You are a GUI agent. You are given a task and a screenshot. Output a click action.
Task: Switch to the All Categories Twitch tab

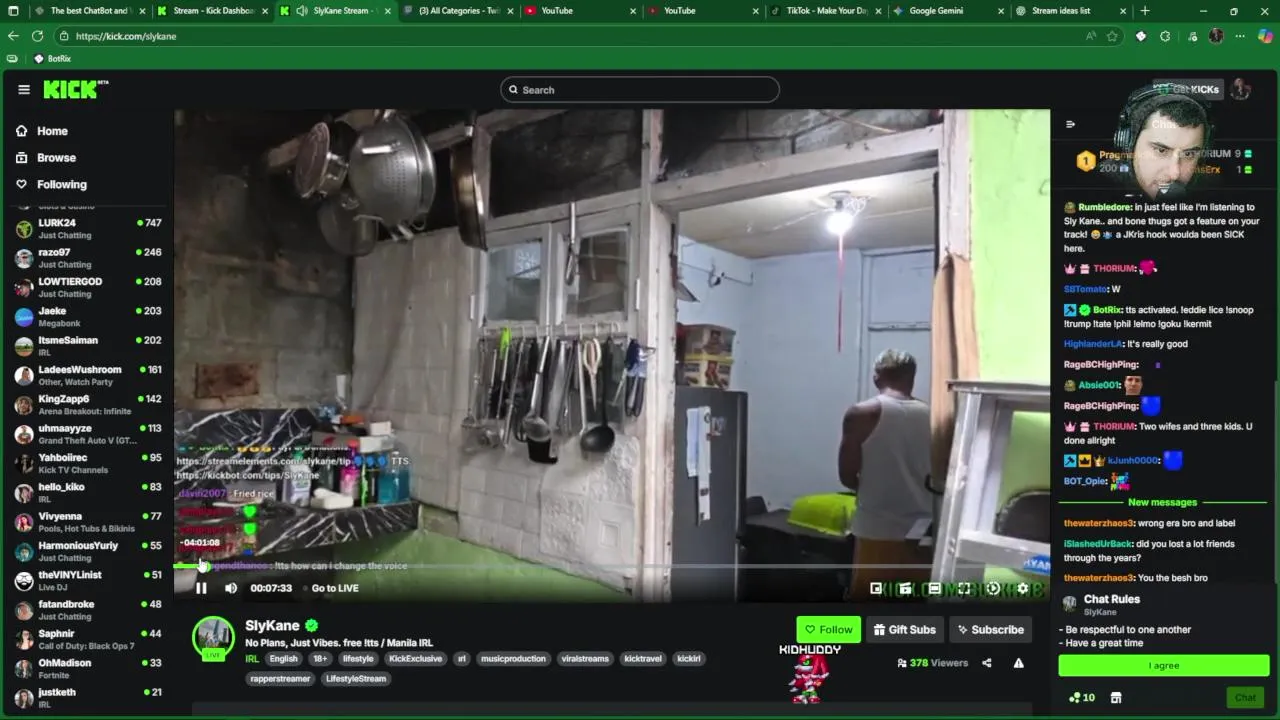point(458,11)
